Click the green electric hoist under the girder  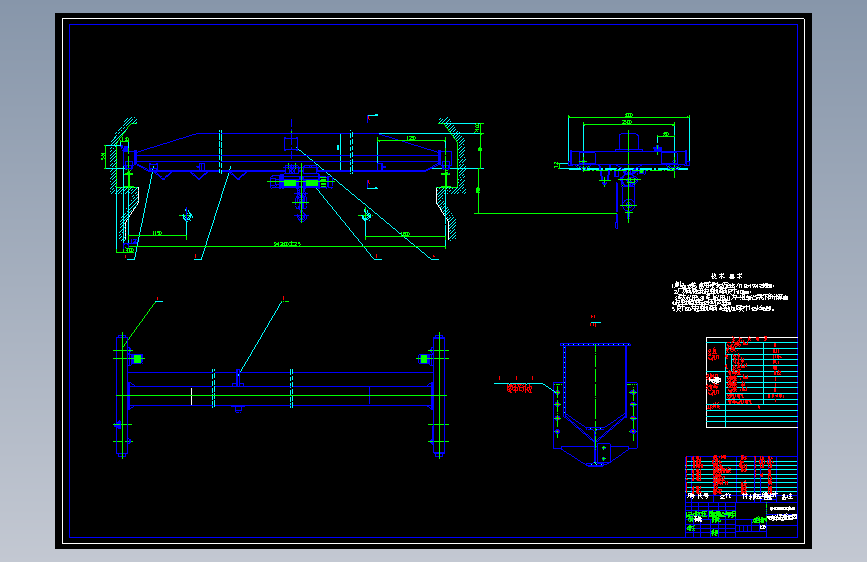[301, 183]
